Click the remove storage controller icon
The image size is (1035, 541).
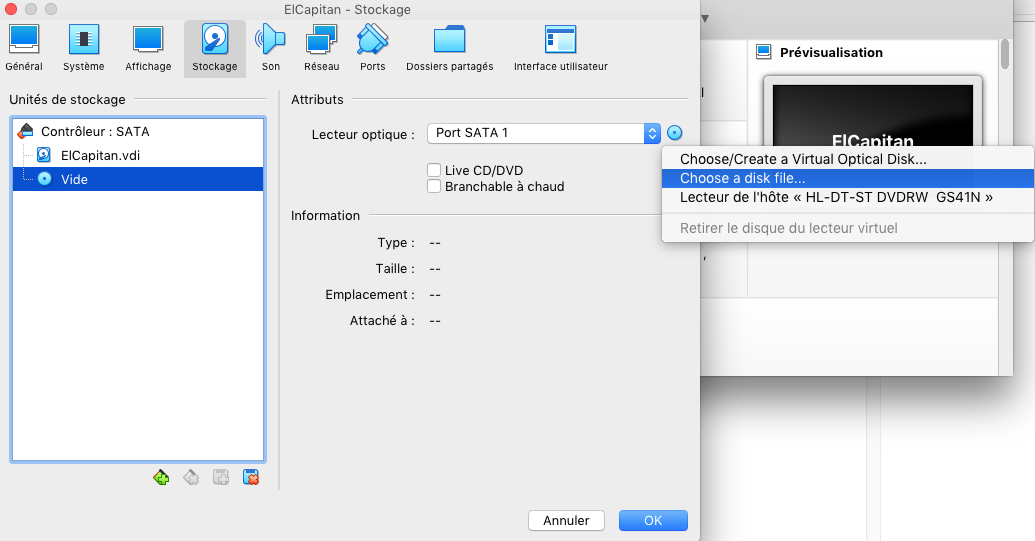[191, 477]
